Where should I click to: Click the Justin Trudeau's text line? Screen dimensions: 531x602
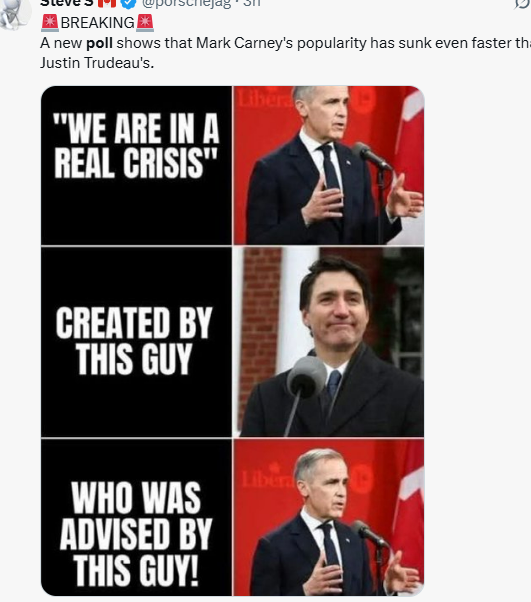coord(97,63)
